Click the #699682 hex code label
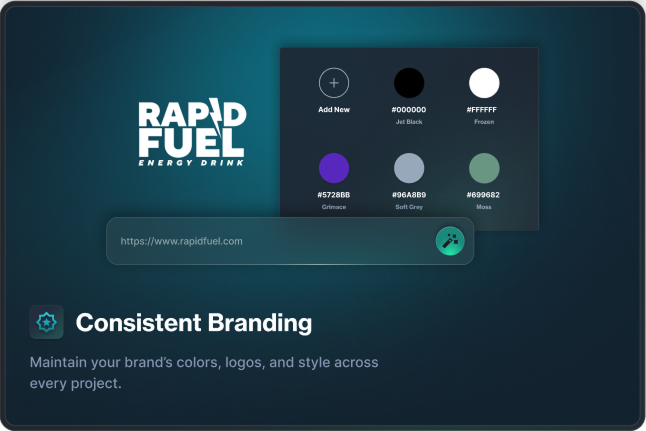Viewport: 646px width, 431px height. [x=484, y=194]
